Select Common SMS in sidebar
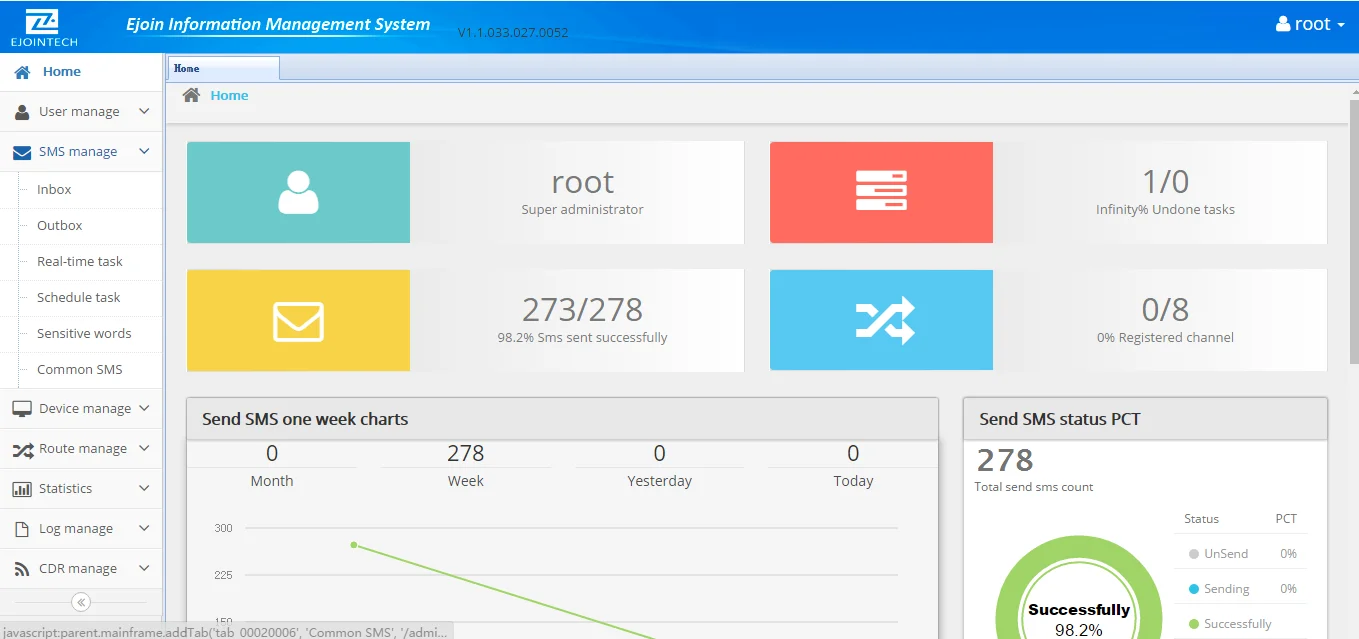 [79, 370]
